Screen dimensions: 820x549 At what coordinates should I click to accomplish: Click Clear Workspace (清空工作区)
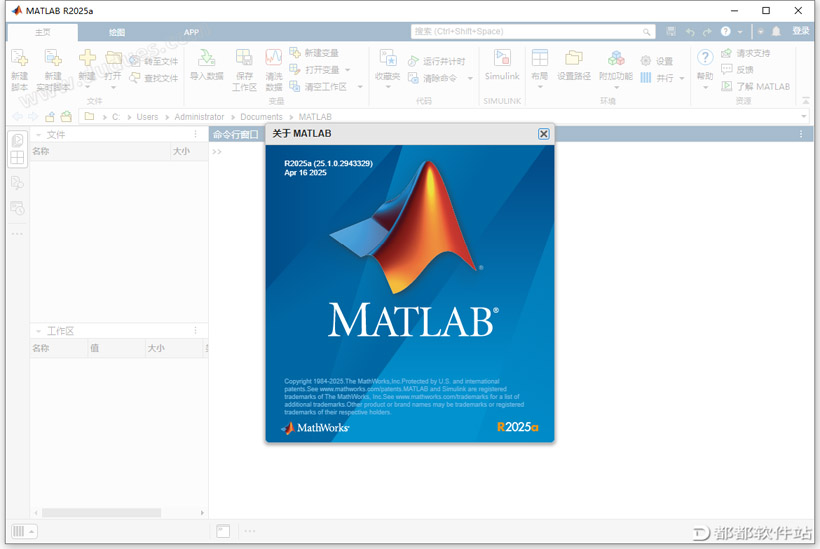(x=318, y=86)
